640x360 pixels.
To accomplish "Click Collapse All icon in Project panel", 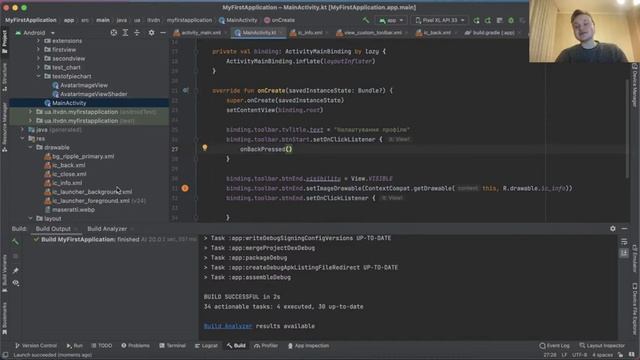I will click(137, 33).
